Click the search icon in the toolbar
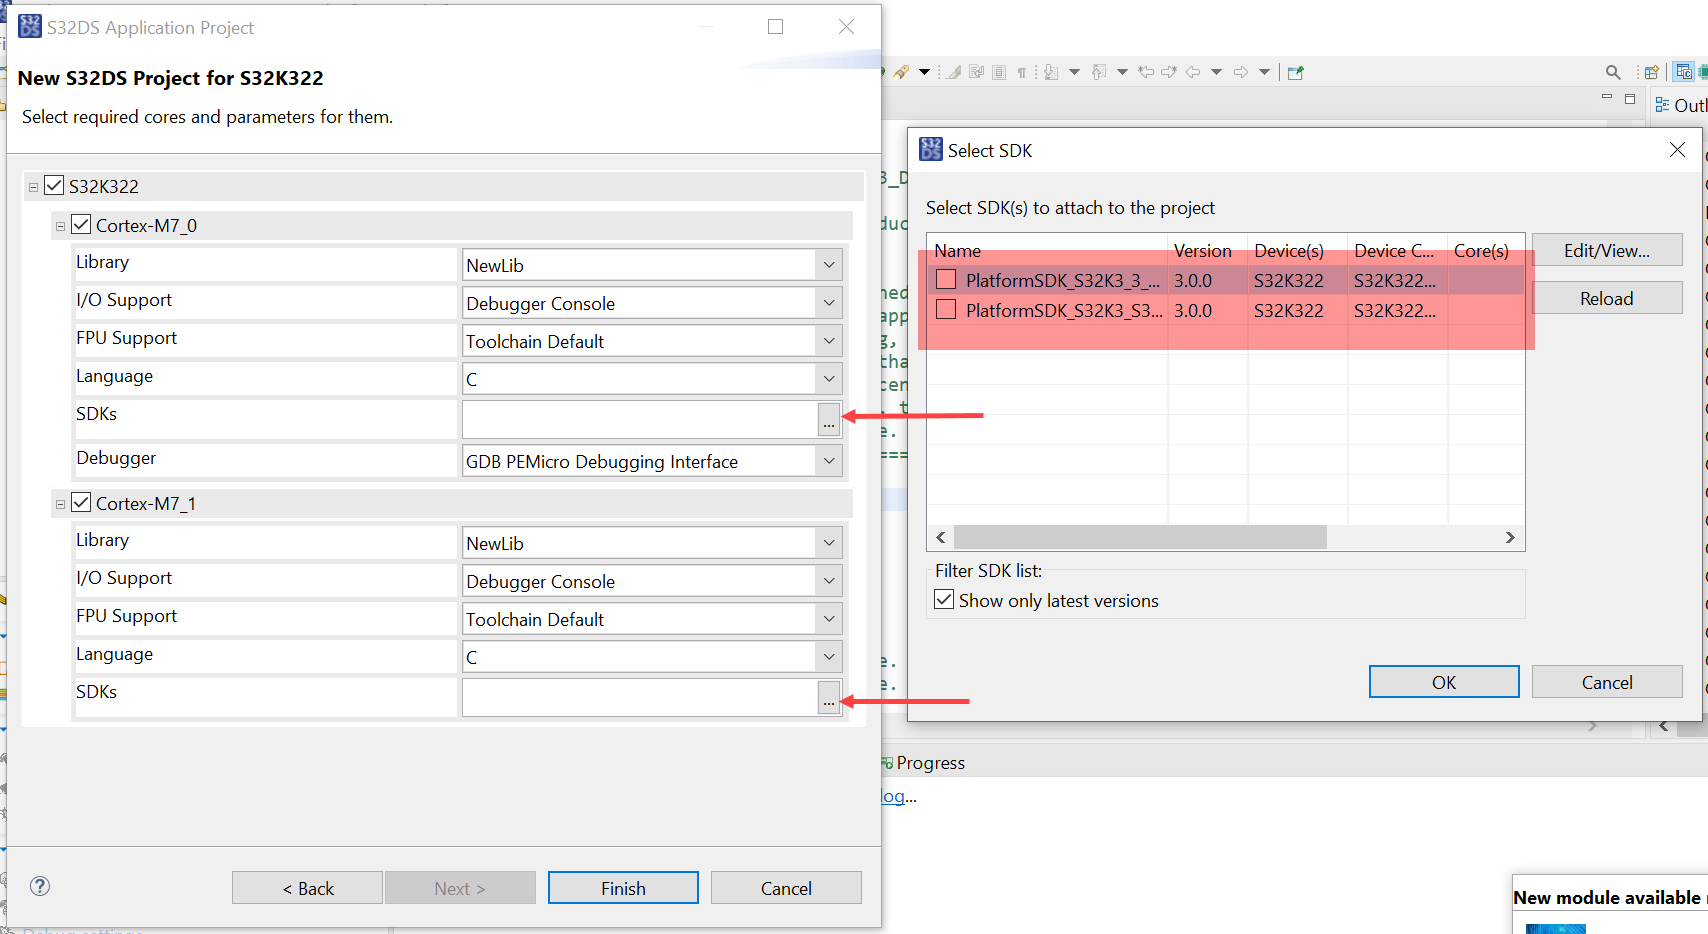The image size is (1708, 934). pos(1613,71)
